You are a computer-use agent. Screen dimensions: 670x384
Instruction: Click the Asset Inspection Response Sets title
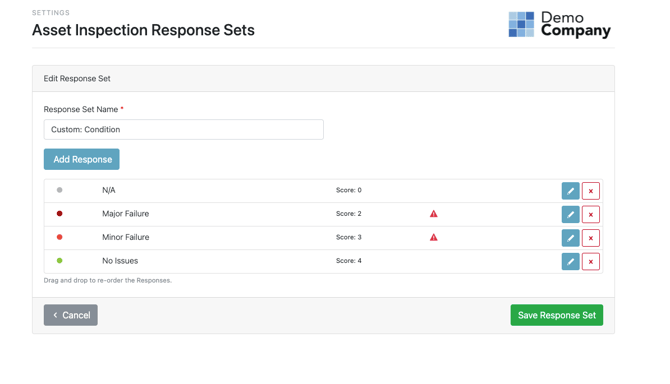click(143, 30)
